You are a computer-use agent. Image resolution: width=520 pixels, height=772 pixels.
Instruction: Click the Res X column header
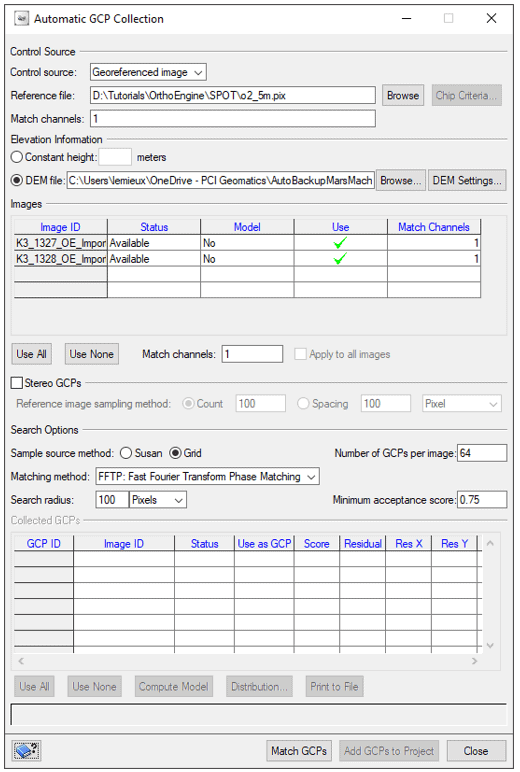tap(409, 544)
